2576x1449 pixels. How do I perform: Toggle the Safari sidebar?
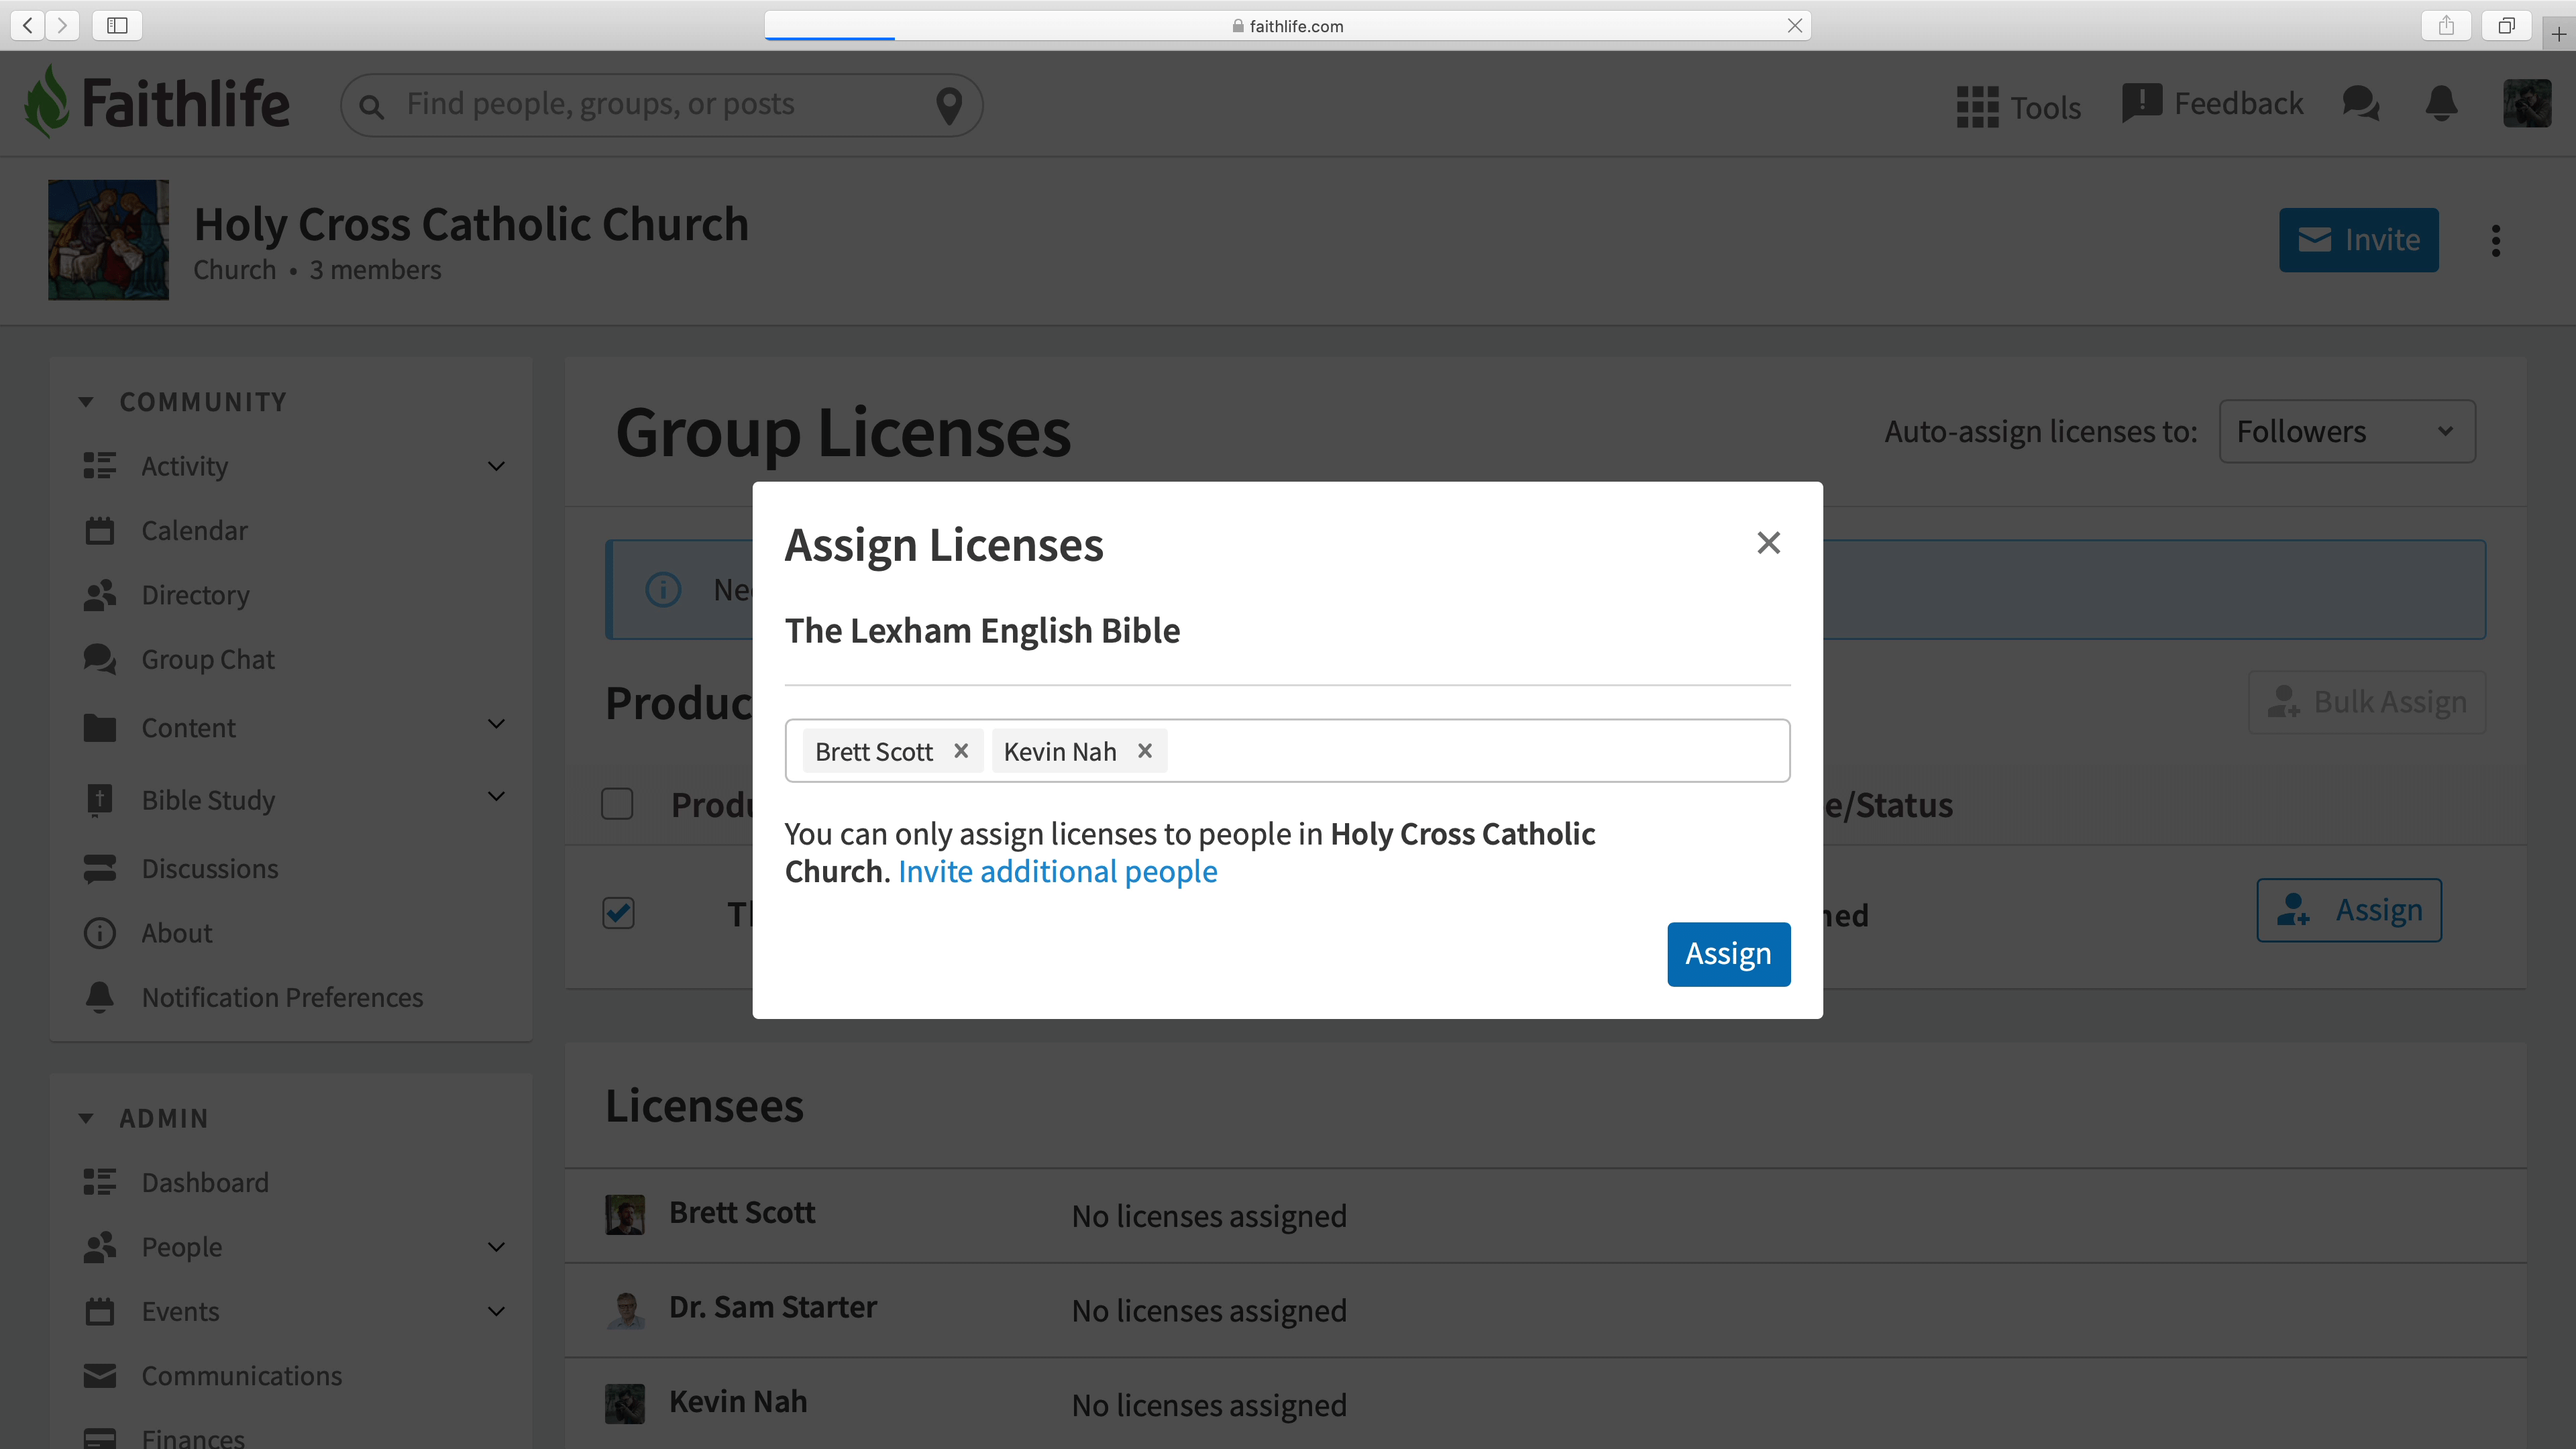pyautogui.click(x=117, y=25)
